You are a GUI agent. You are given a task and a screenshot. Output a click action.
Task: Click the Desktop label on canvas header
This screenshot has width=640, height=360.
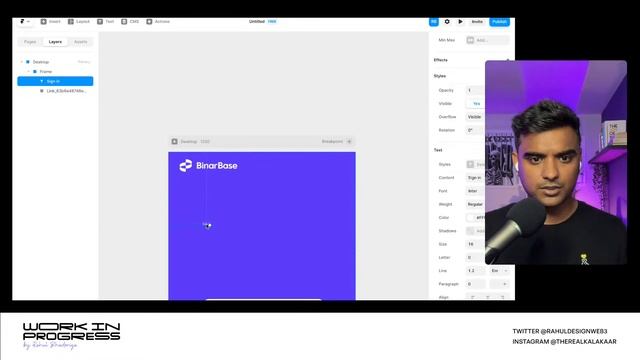[189, 142]
